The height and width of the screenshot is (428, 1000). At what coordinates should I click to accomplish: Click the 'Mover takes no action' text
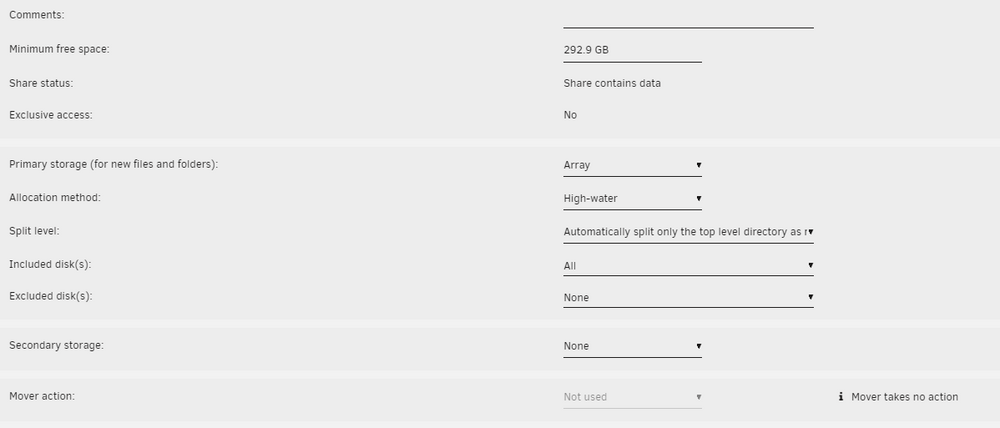pos(904,397)
